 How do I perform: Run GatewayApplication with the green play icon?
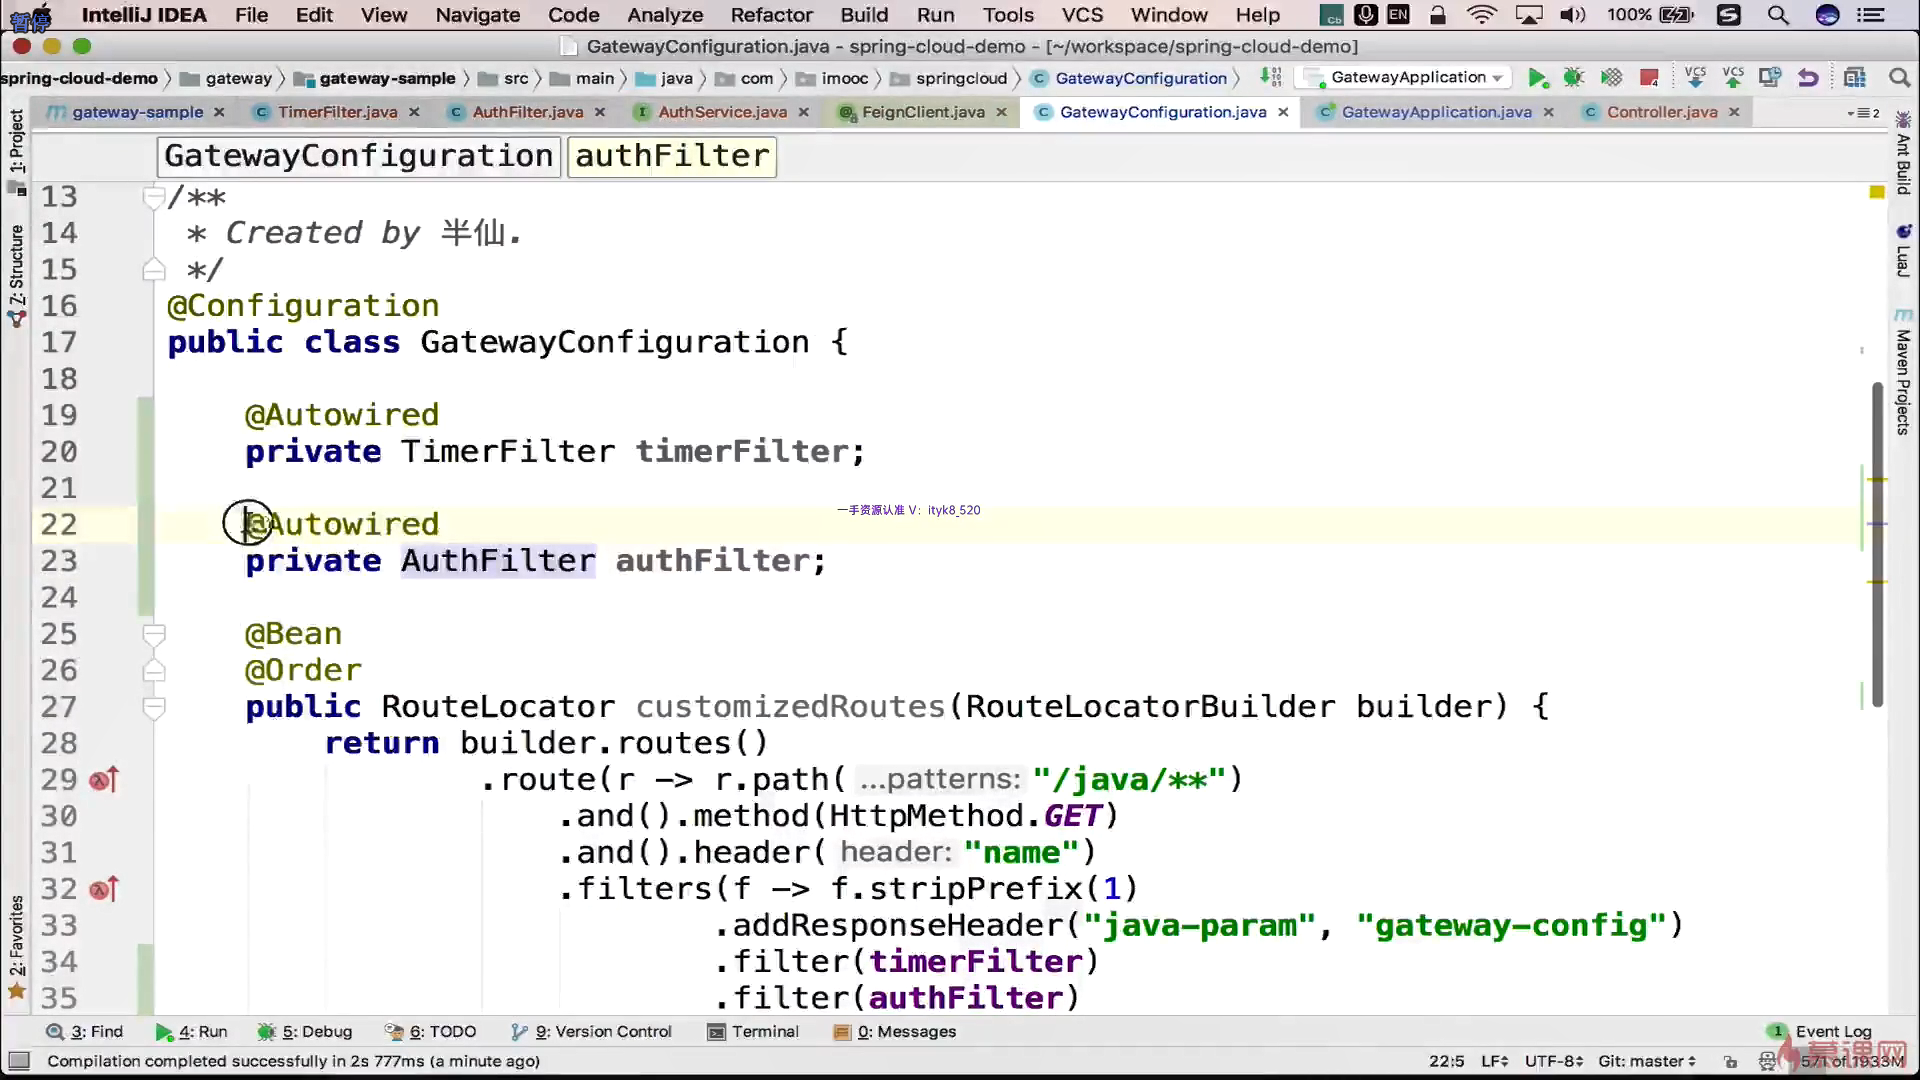pos(1537,78)
